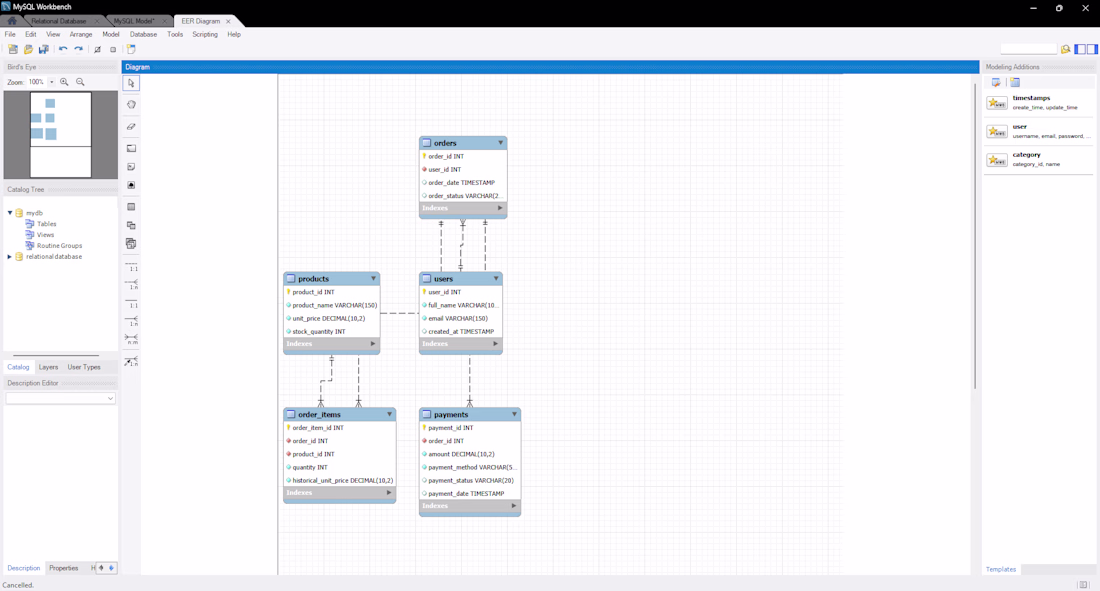Toggle the left sidebar visibility
Image resolution: width=1100 pixels, height=591 pixels.
1081,49
